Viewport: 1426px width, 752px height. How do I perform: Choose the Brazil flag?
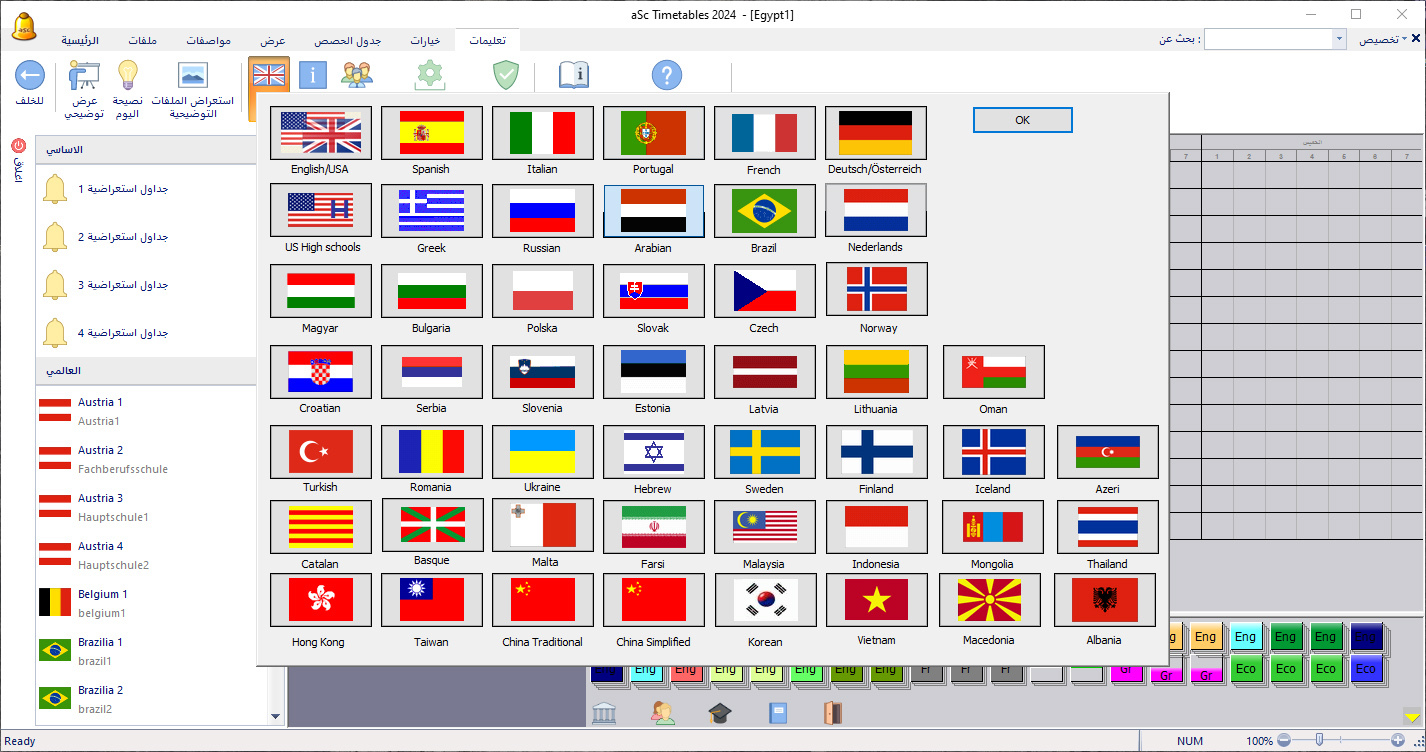click(765, 210)
